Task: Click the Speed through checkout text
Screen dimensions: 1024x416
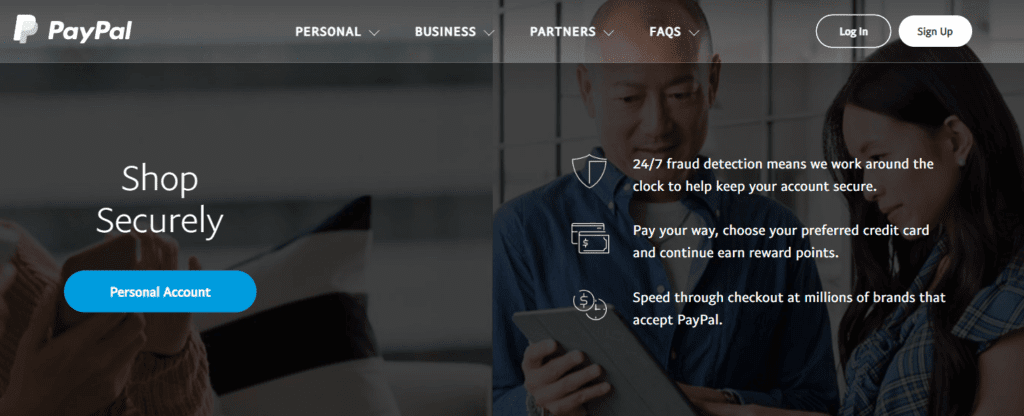Action: pyautogui.click(x=789, y=308)
